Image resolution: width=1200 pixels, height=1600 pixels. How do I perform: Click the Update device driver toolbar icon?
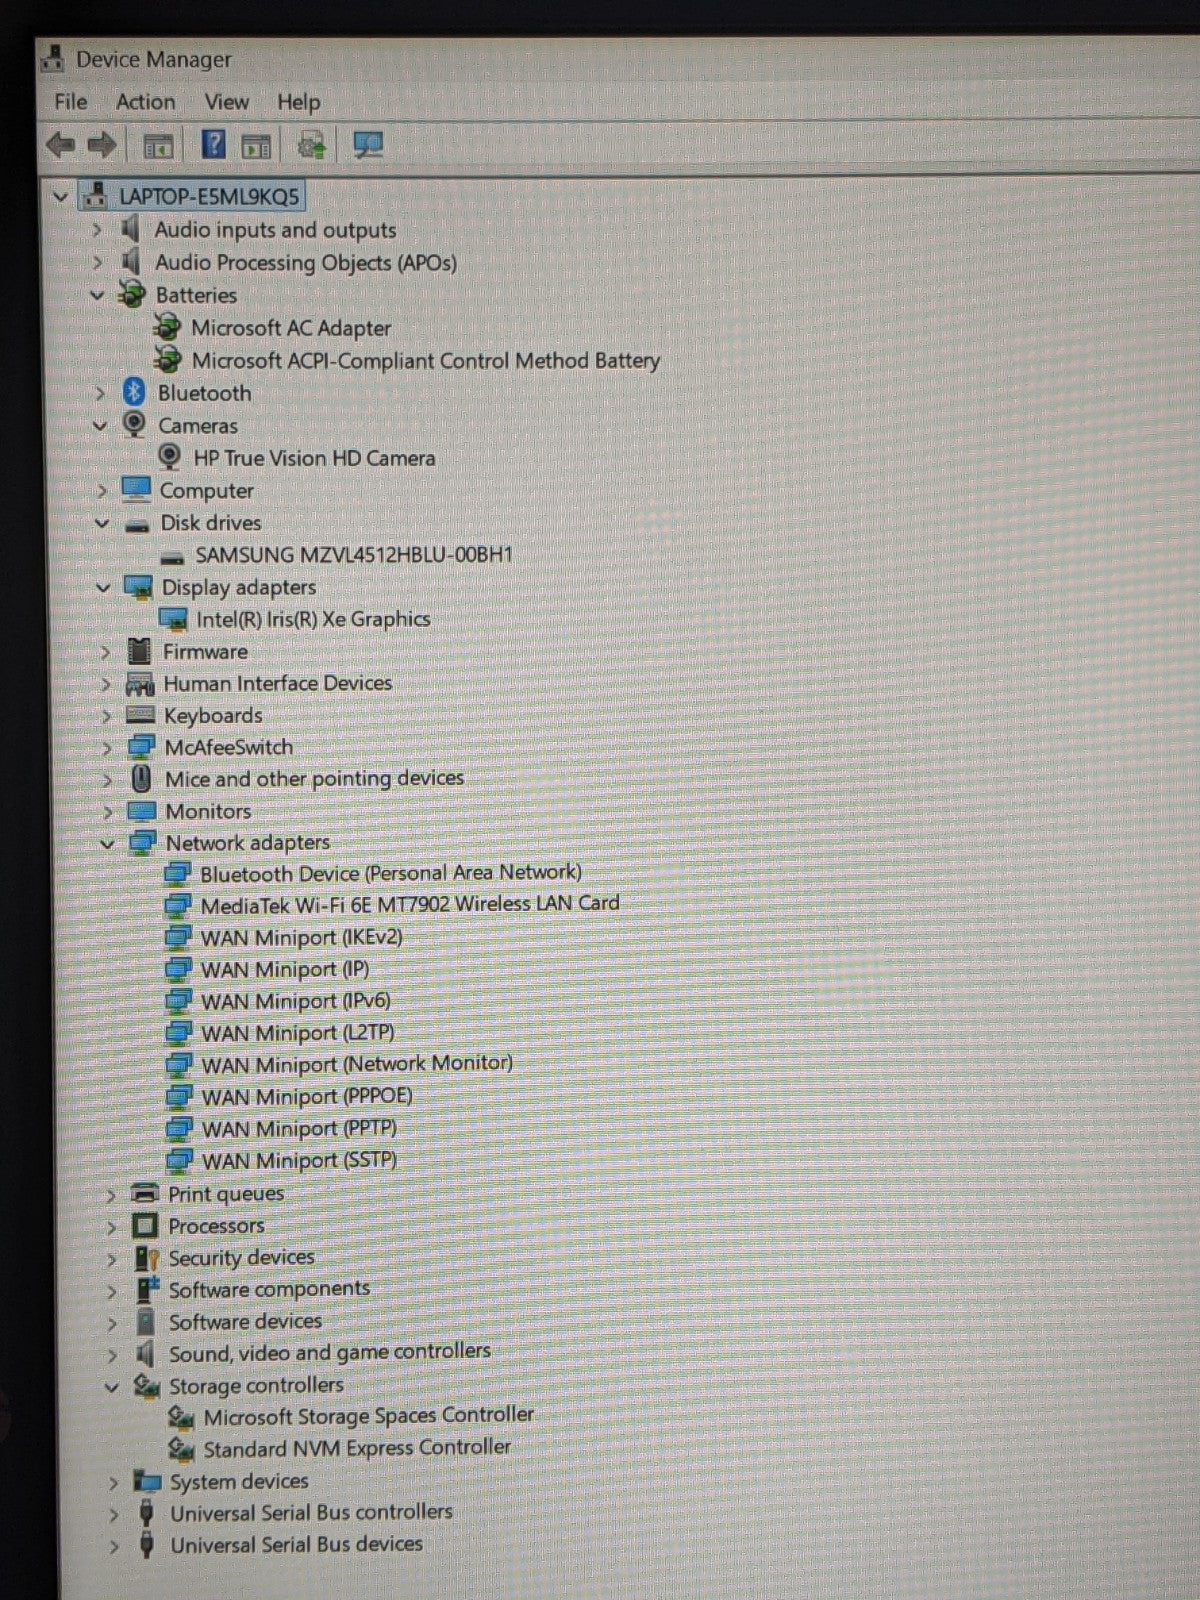pyautogui.click(x=312, y=146)
